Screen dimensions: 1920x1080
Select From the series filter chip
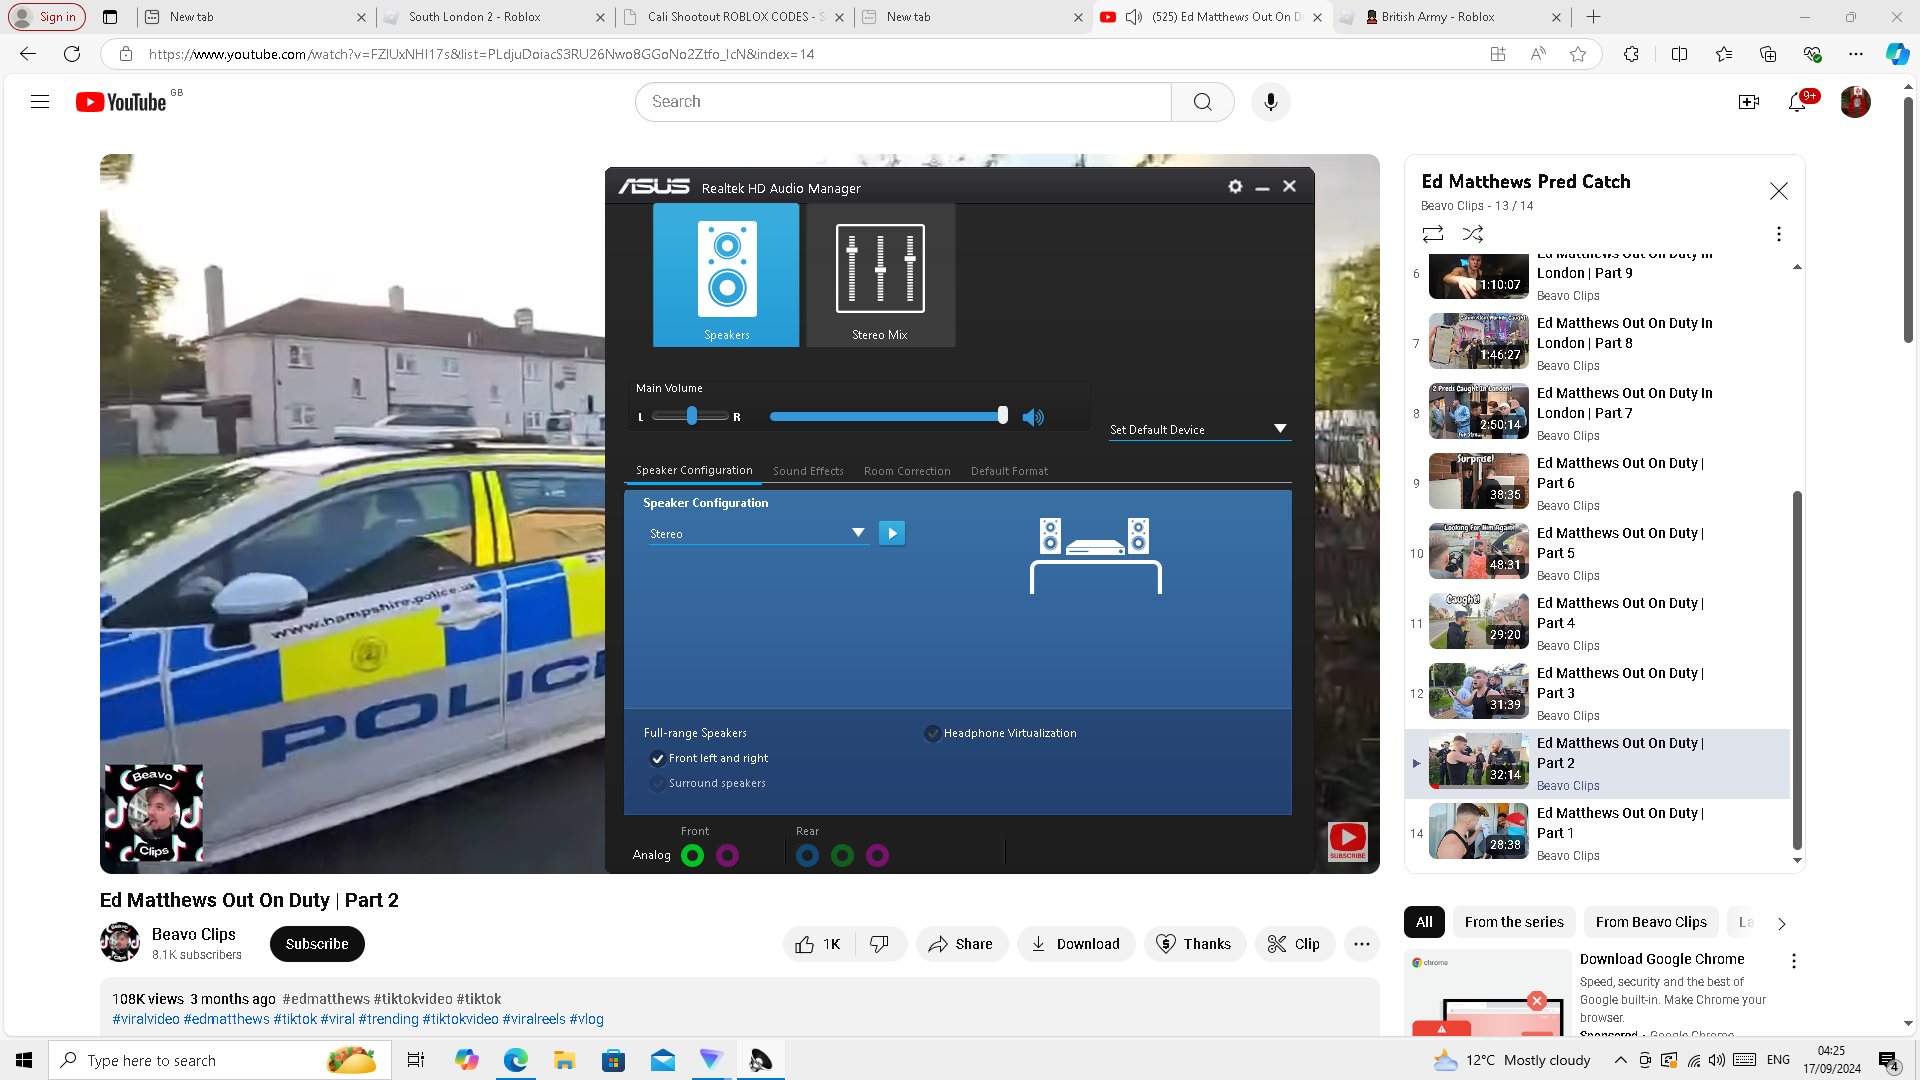pos(1514,922)
